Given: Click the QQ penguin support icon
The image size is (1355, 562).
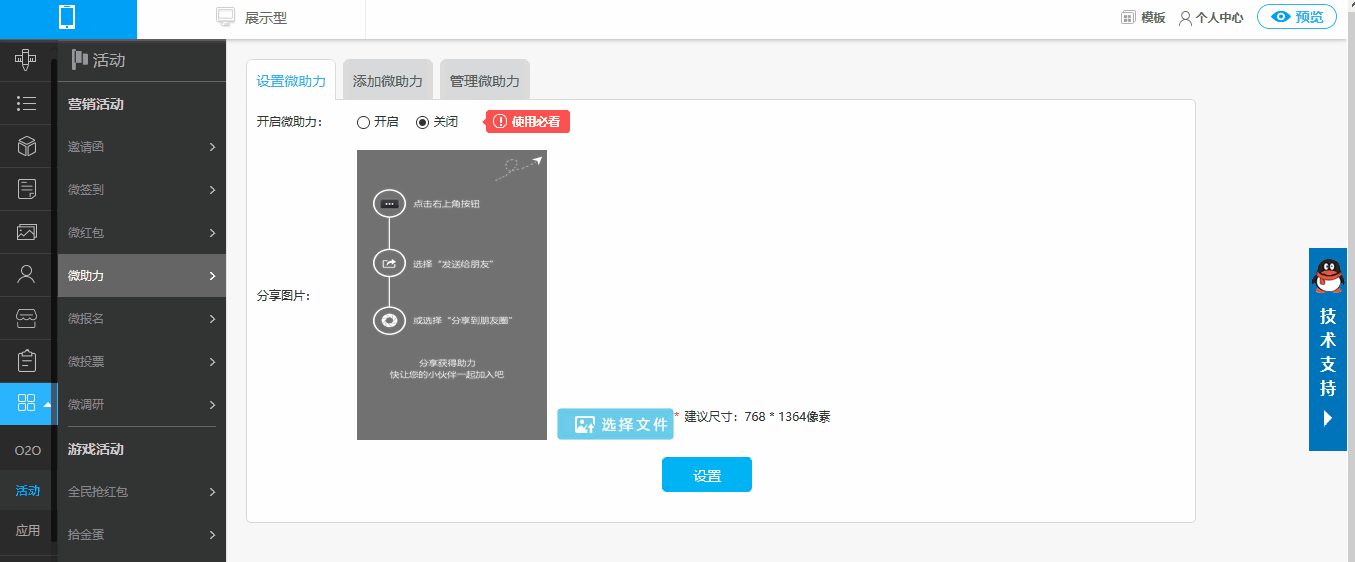Looking at the screenshot, I should (x=1327, y=276).
